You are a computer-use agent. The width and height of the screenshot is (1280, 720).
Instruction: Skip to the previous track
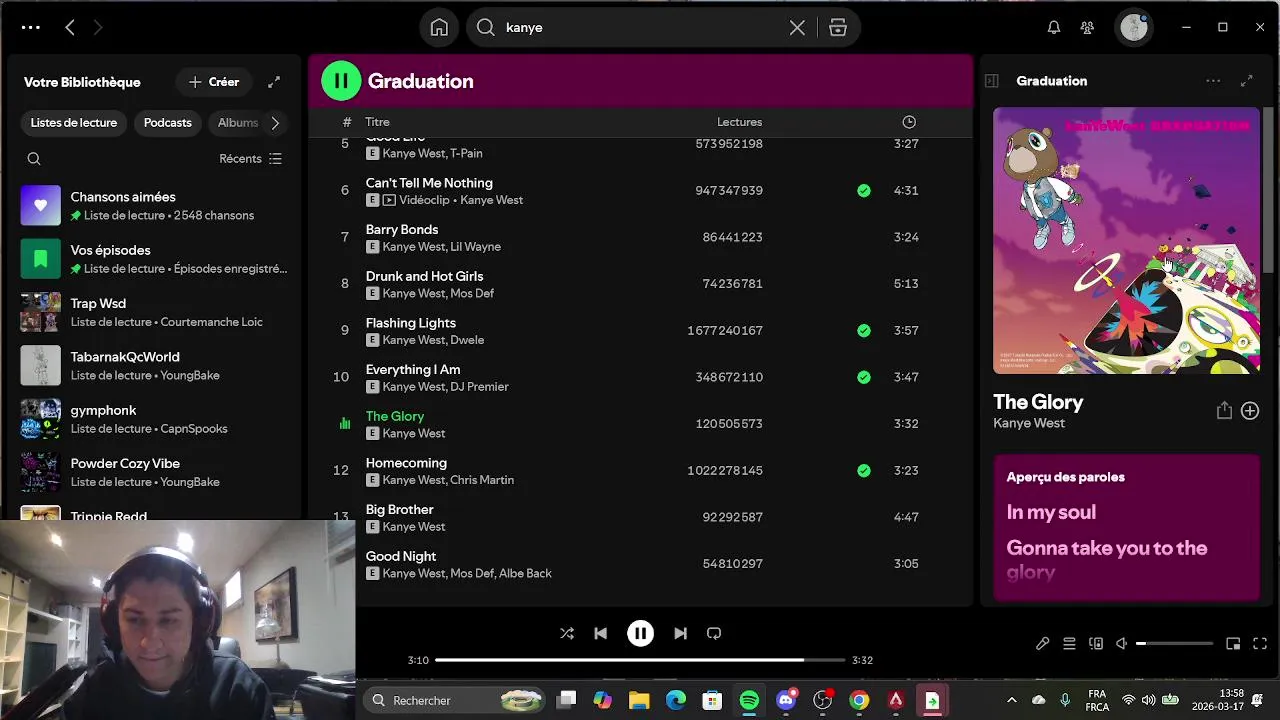click(x=600, y=633)
